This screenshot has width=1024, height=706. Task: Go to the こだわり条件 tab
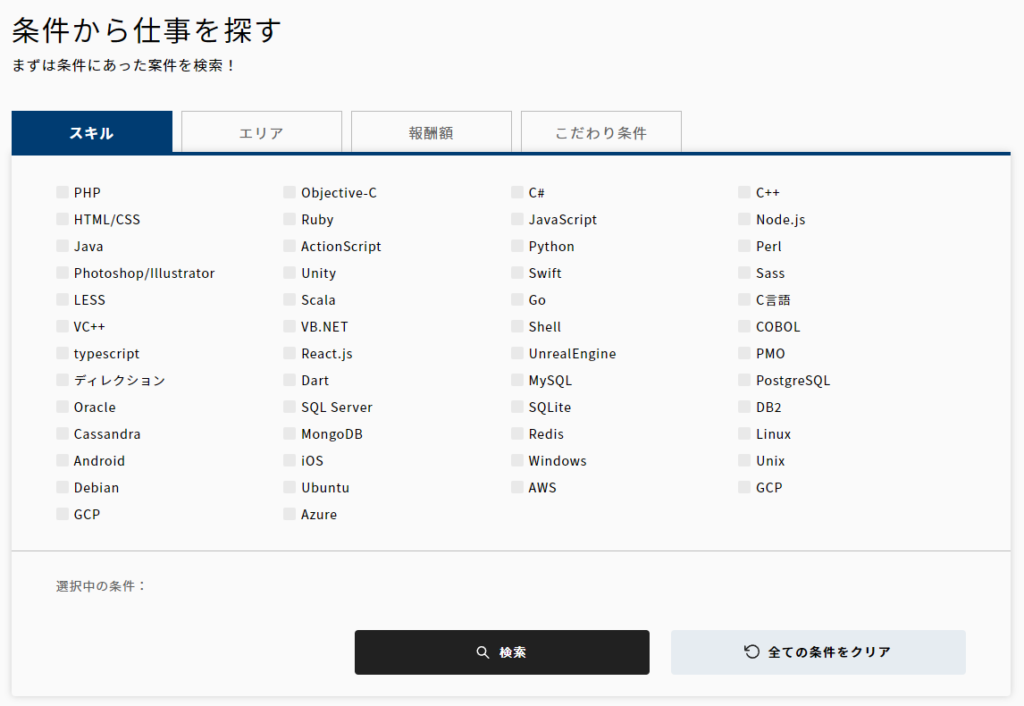coord(601,133)
